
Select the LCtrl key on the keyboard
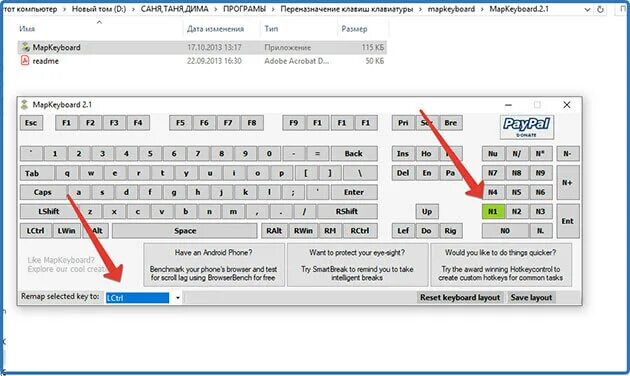pyautogui.click(x=35, y=231)
